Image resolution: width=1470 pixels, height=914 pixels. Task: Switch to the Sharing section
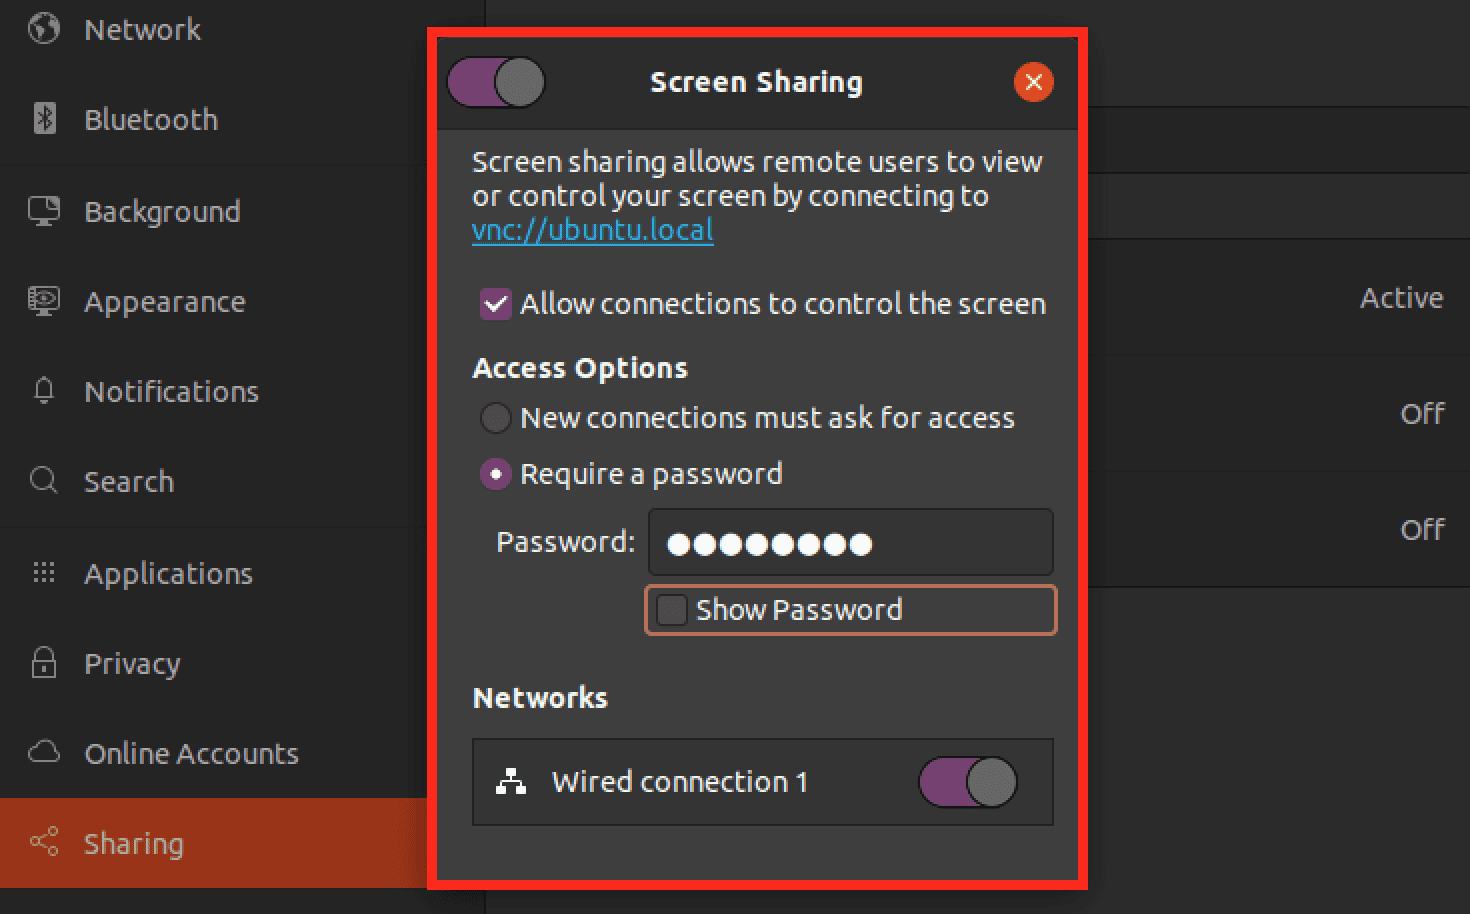[134, 843]
